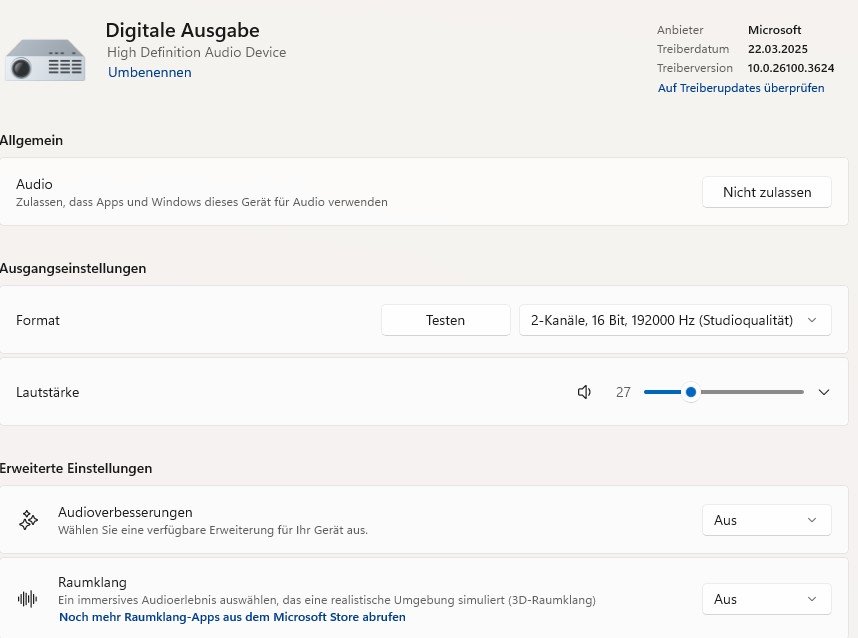858x638 pixels.
Task: Click Umbenennen to rename the device
Action: click(149, 72)
